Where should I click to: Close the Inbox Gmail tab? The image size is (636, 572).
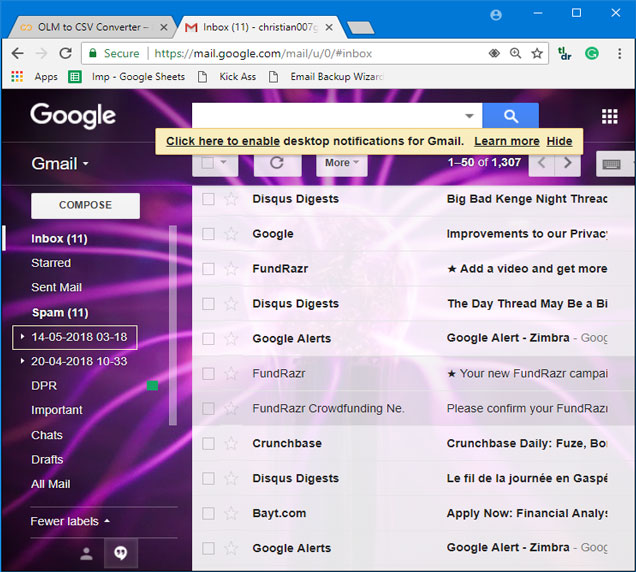point(329,27)
